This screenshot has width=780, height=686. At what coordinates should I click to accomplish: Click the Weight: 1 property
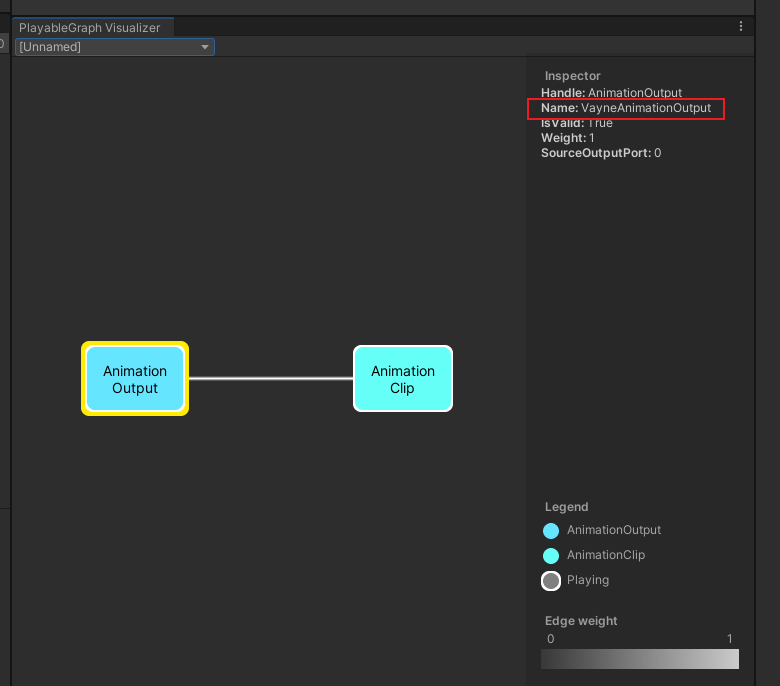(x=568, y=138)
